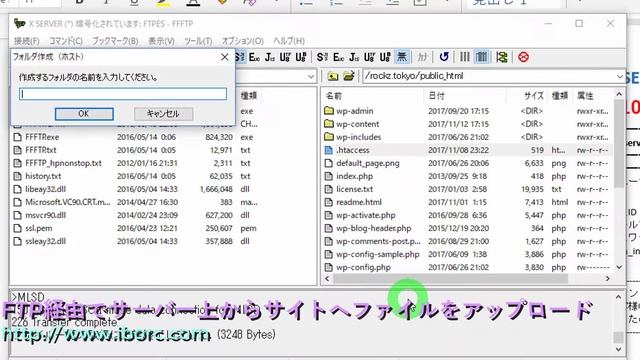Select the wp-includes folder icon
This screenshot has width=640, height=360.
tap(329, 137)
